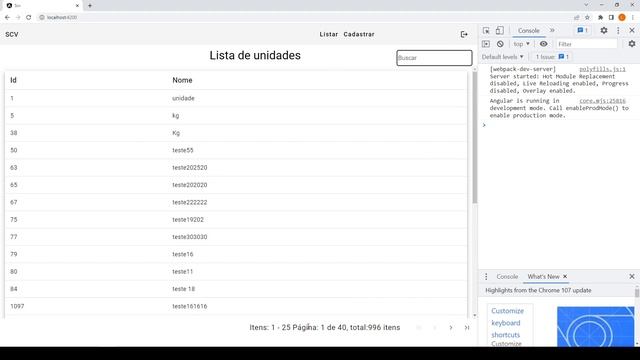Click the Nome column header
Image resolution: width=640 pixels, height=360 pixels.
(182, 80)
